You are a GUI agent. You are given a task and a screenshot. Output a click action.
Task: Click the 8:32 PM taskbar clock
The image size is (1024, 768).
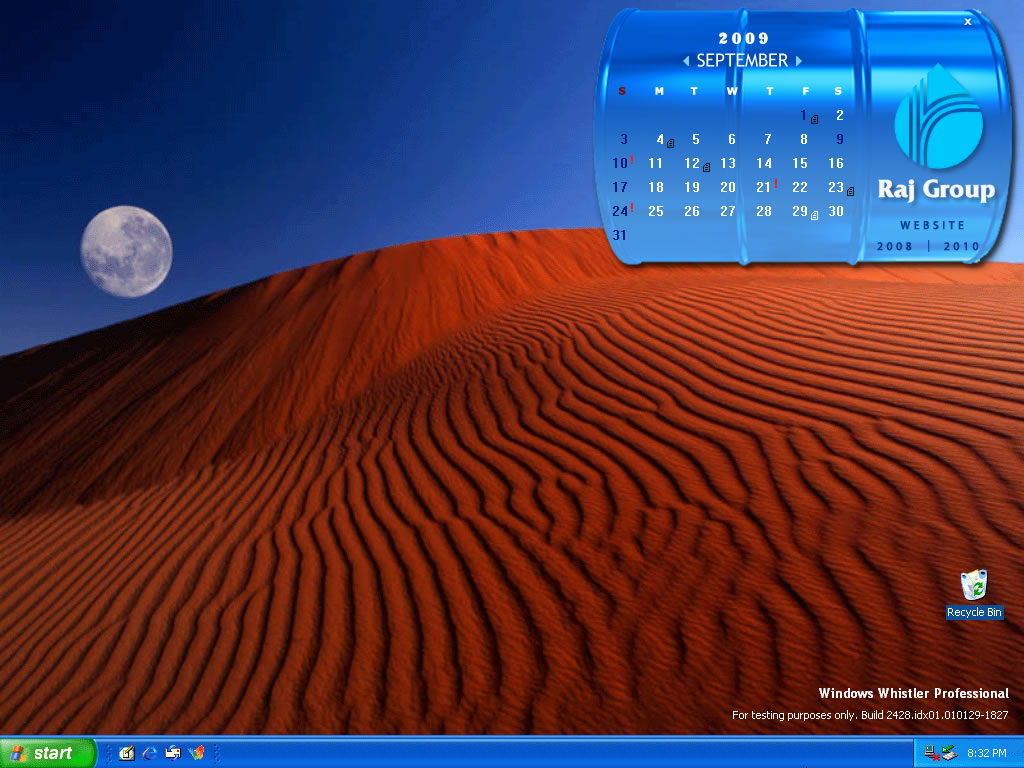[986, 753]
